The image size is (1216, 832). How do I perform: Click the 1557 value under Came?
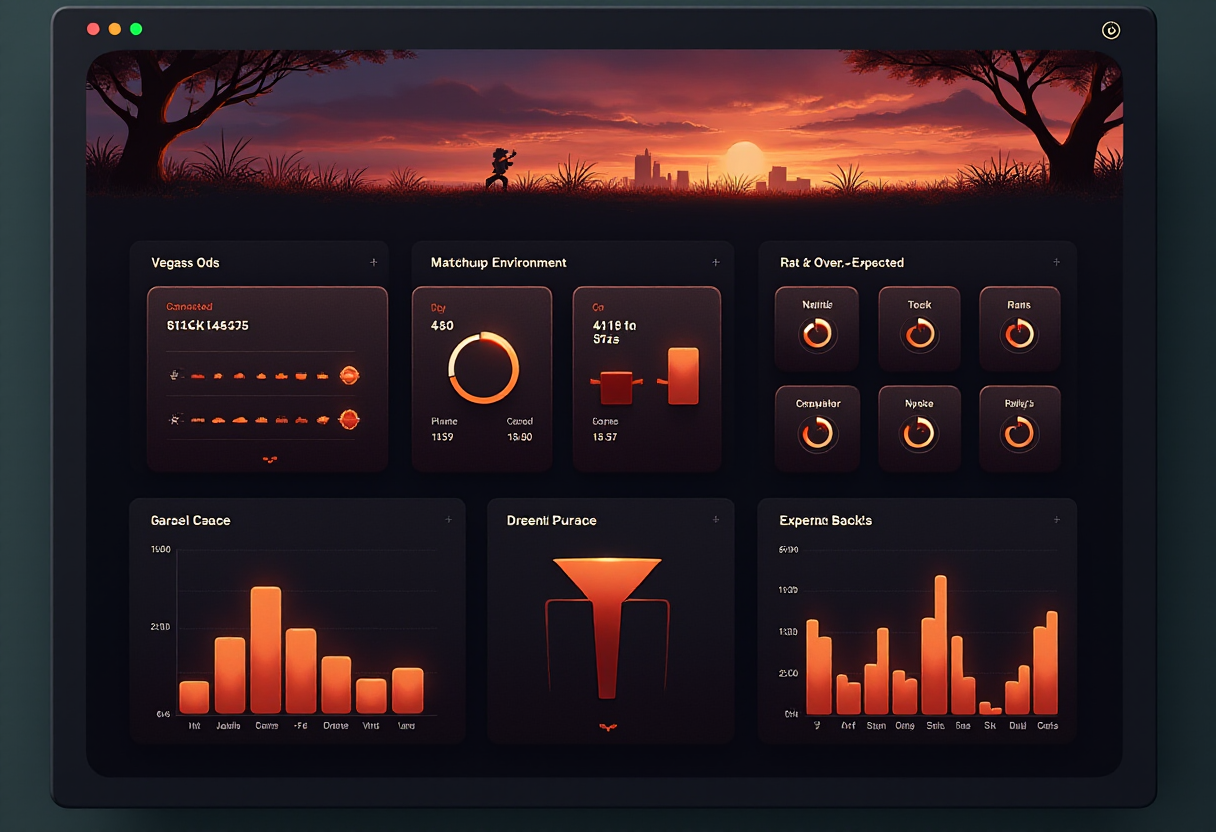click(x=605, y=437)
